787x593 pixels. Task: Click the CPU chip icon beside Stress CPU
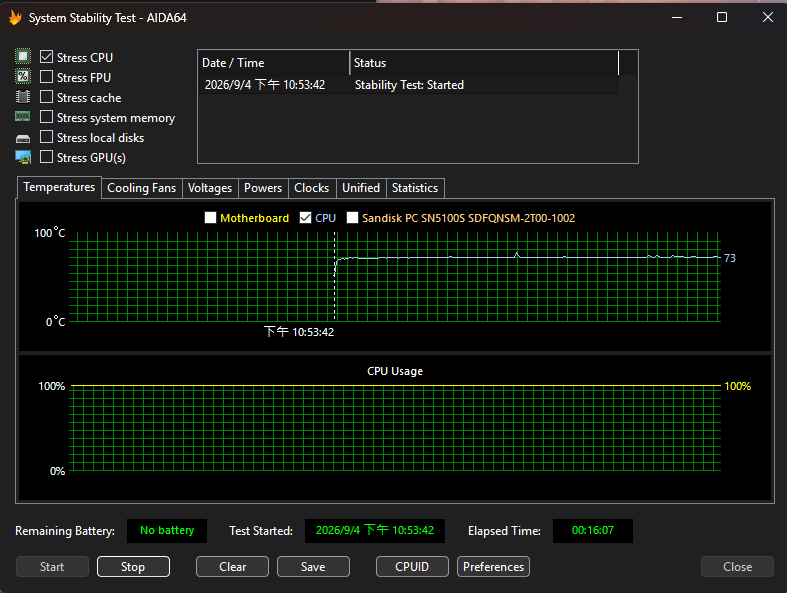click(x=23, y=57)
